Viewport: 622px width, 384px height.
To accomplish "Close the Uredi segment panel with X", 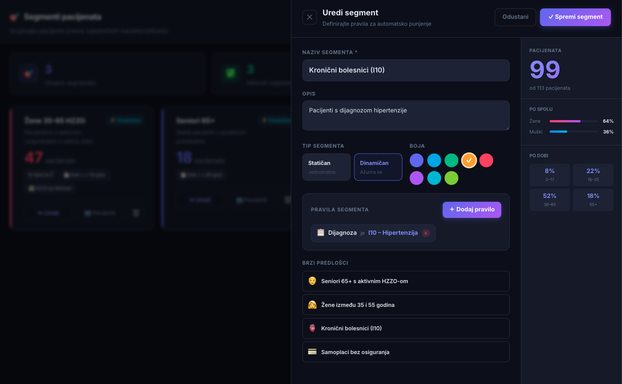I will pos(309,17).
